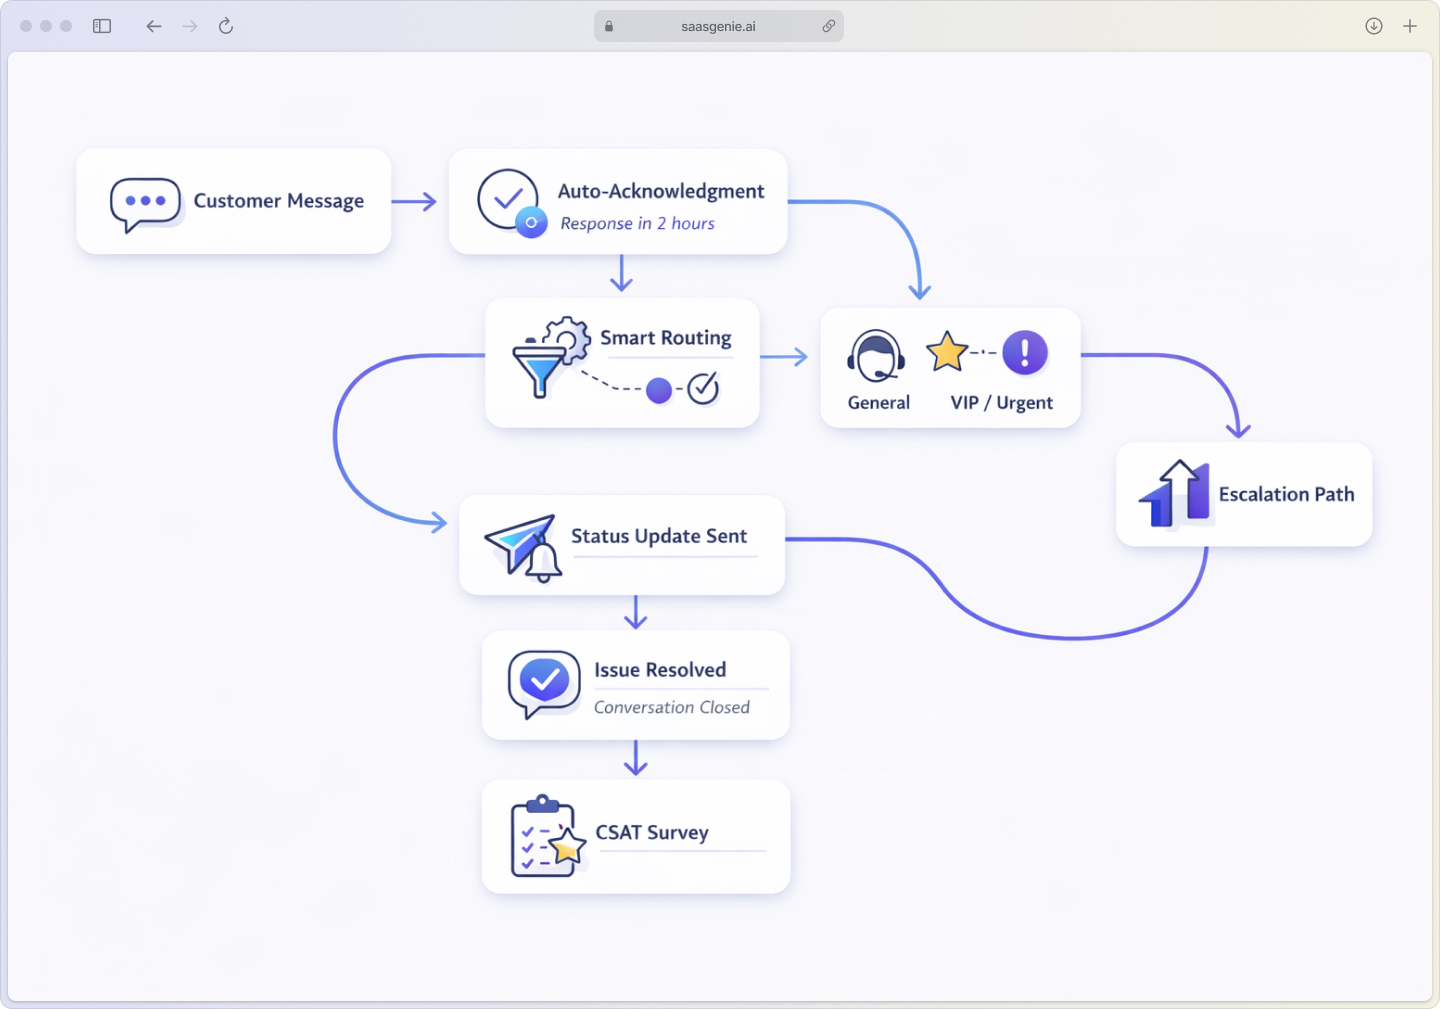Click the Escalation Path bar chart icon

[1171, 493]
